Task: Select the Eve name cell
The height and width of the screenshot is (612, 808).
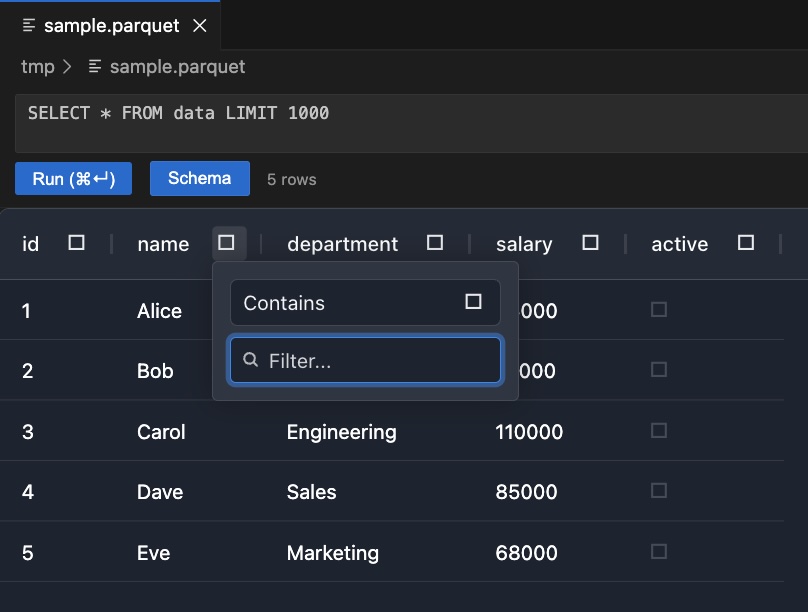Action: [153, 552]
